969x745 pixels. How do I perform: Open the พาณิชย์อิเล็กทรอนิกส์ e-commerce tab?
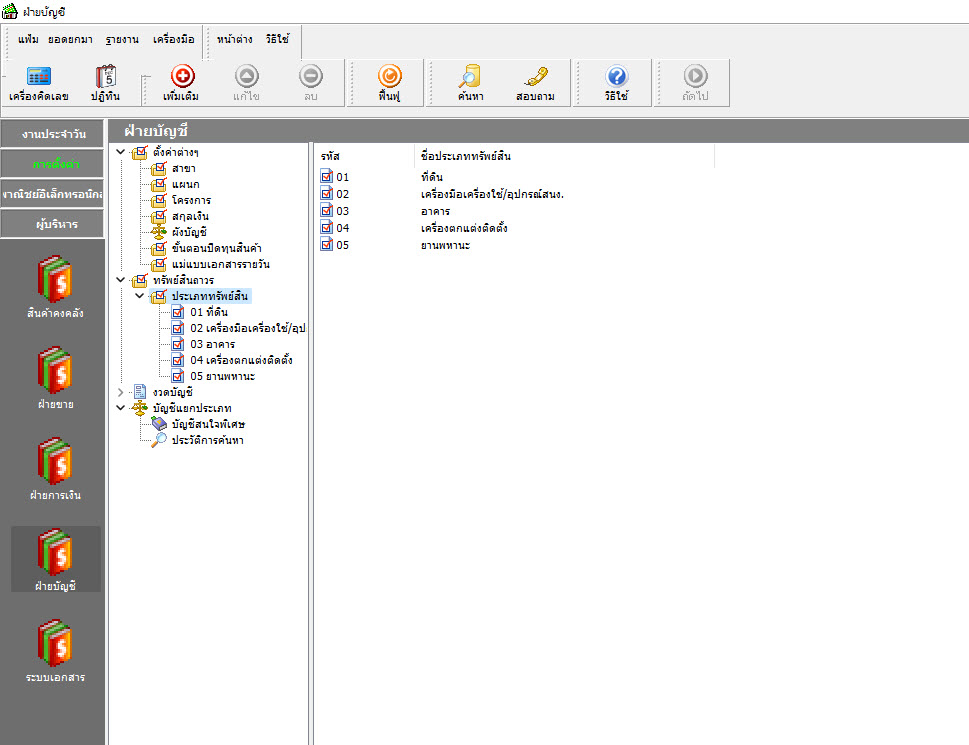click(x=52, y=194)
